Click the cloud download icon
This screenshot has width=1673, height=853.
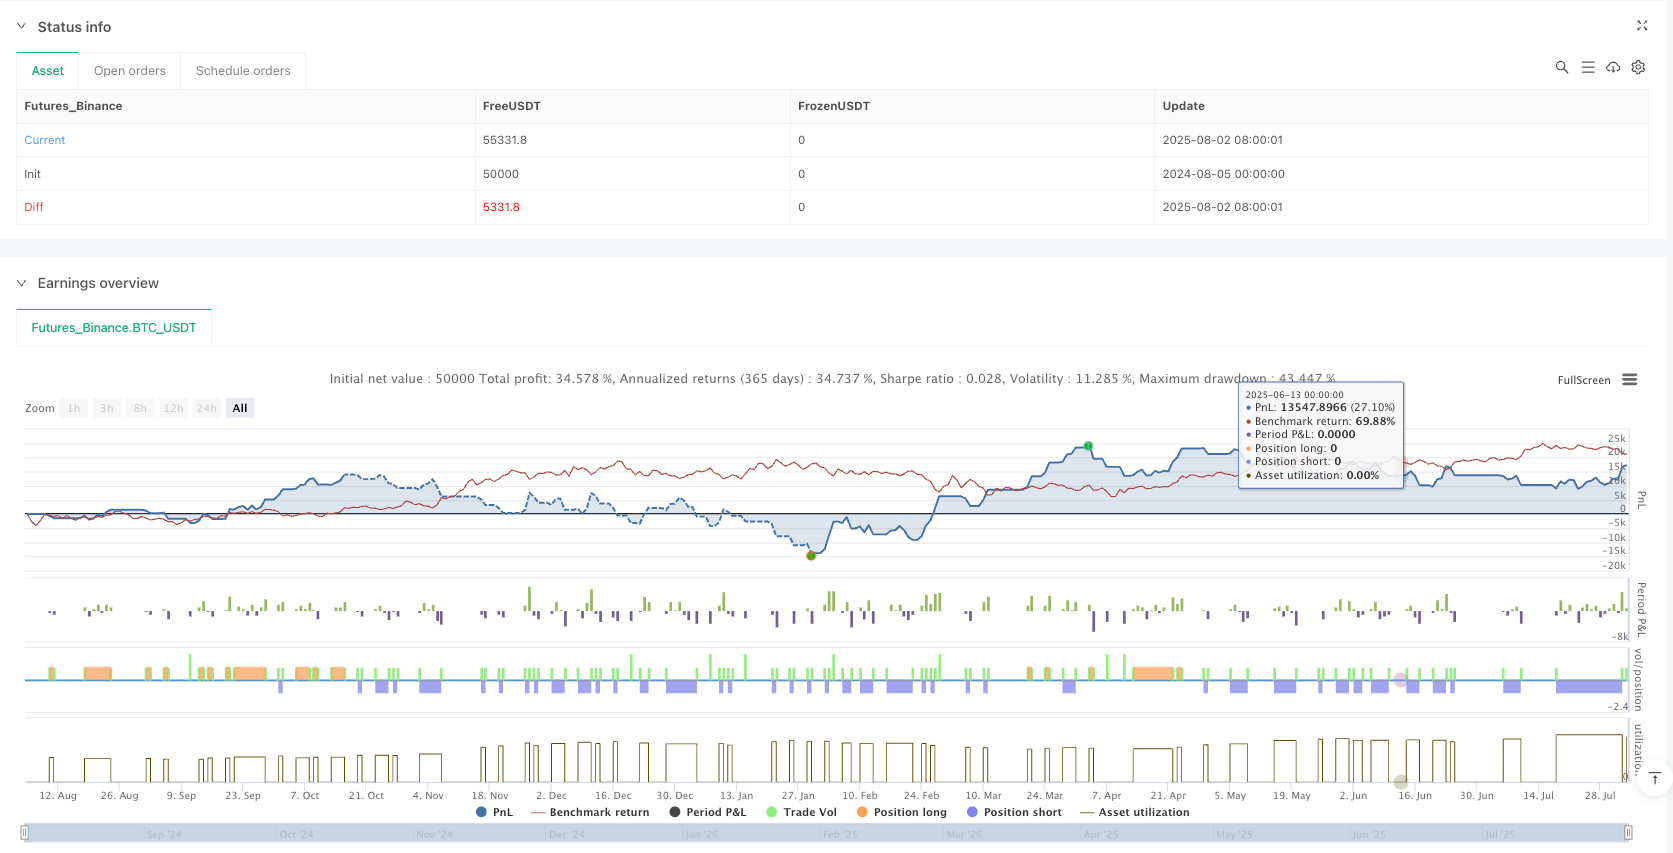tap(1613, 67)
